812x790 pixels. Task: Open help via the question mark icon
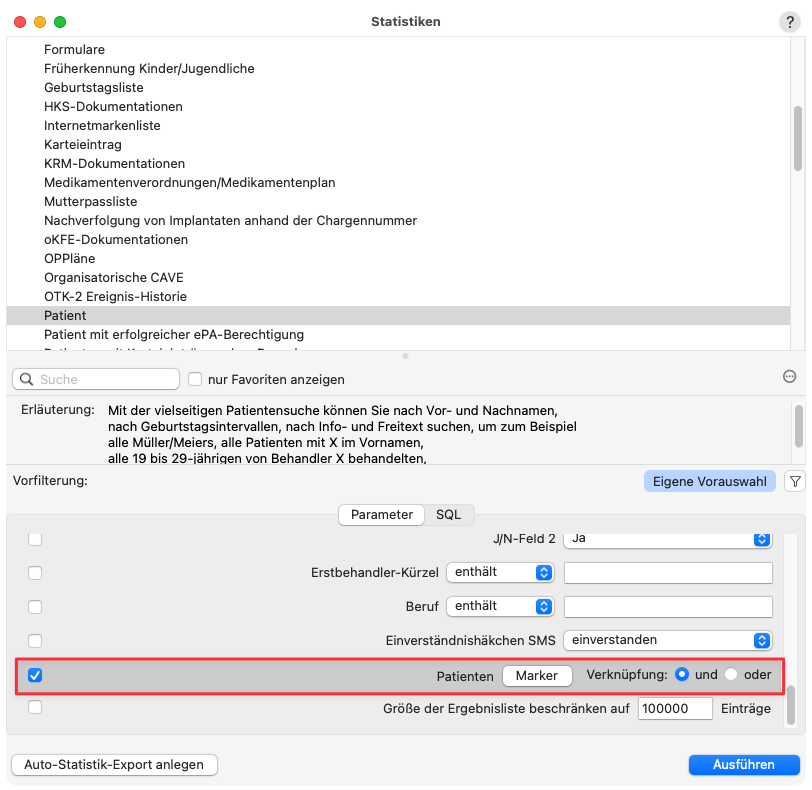(x=789, y=21)
